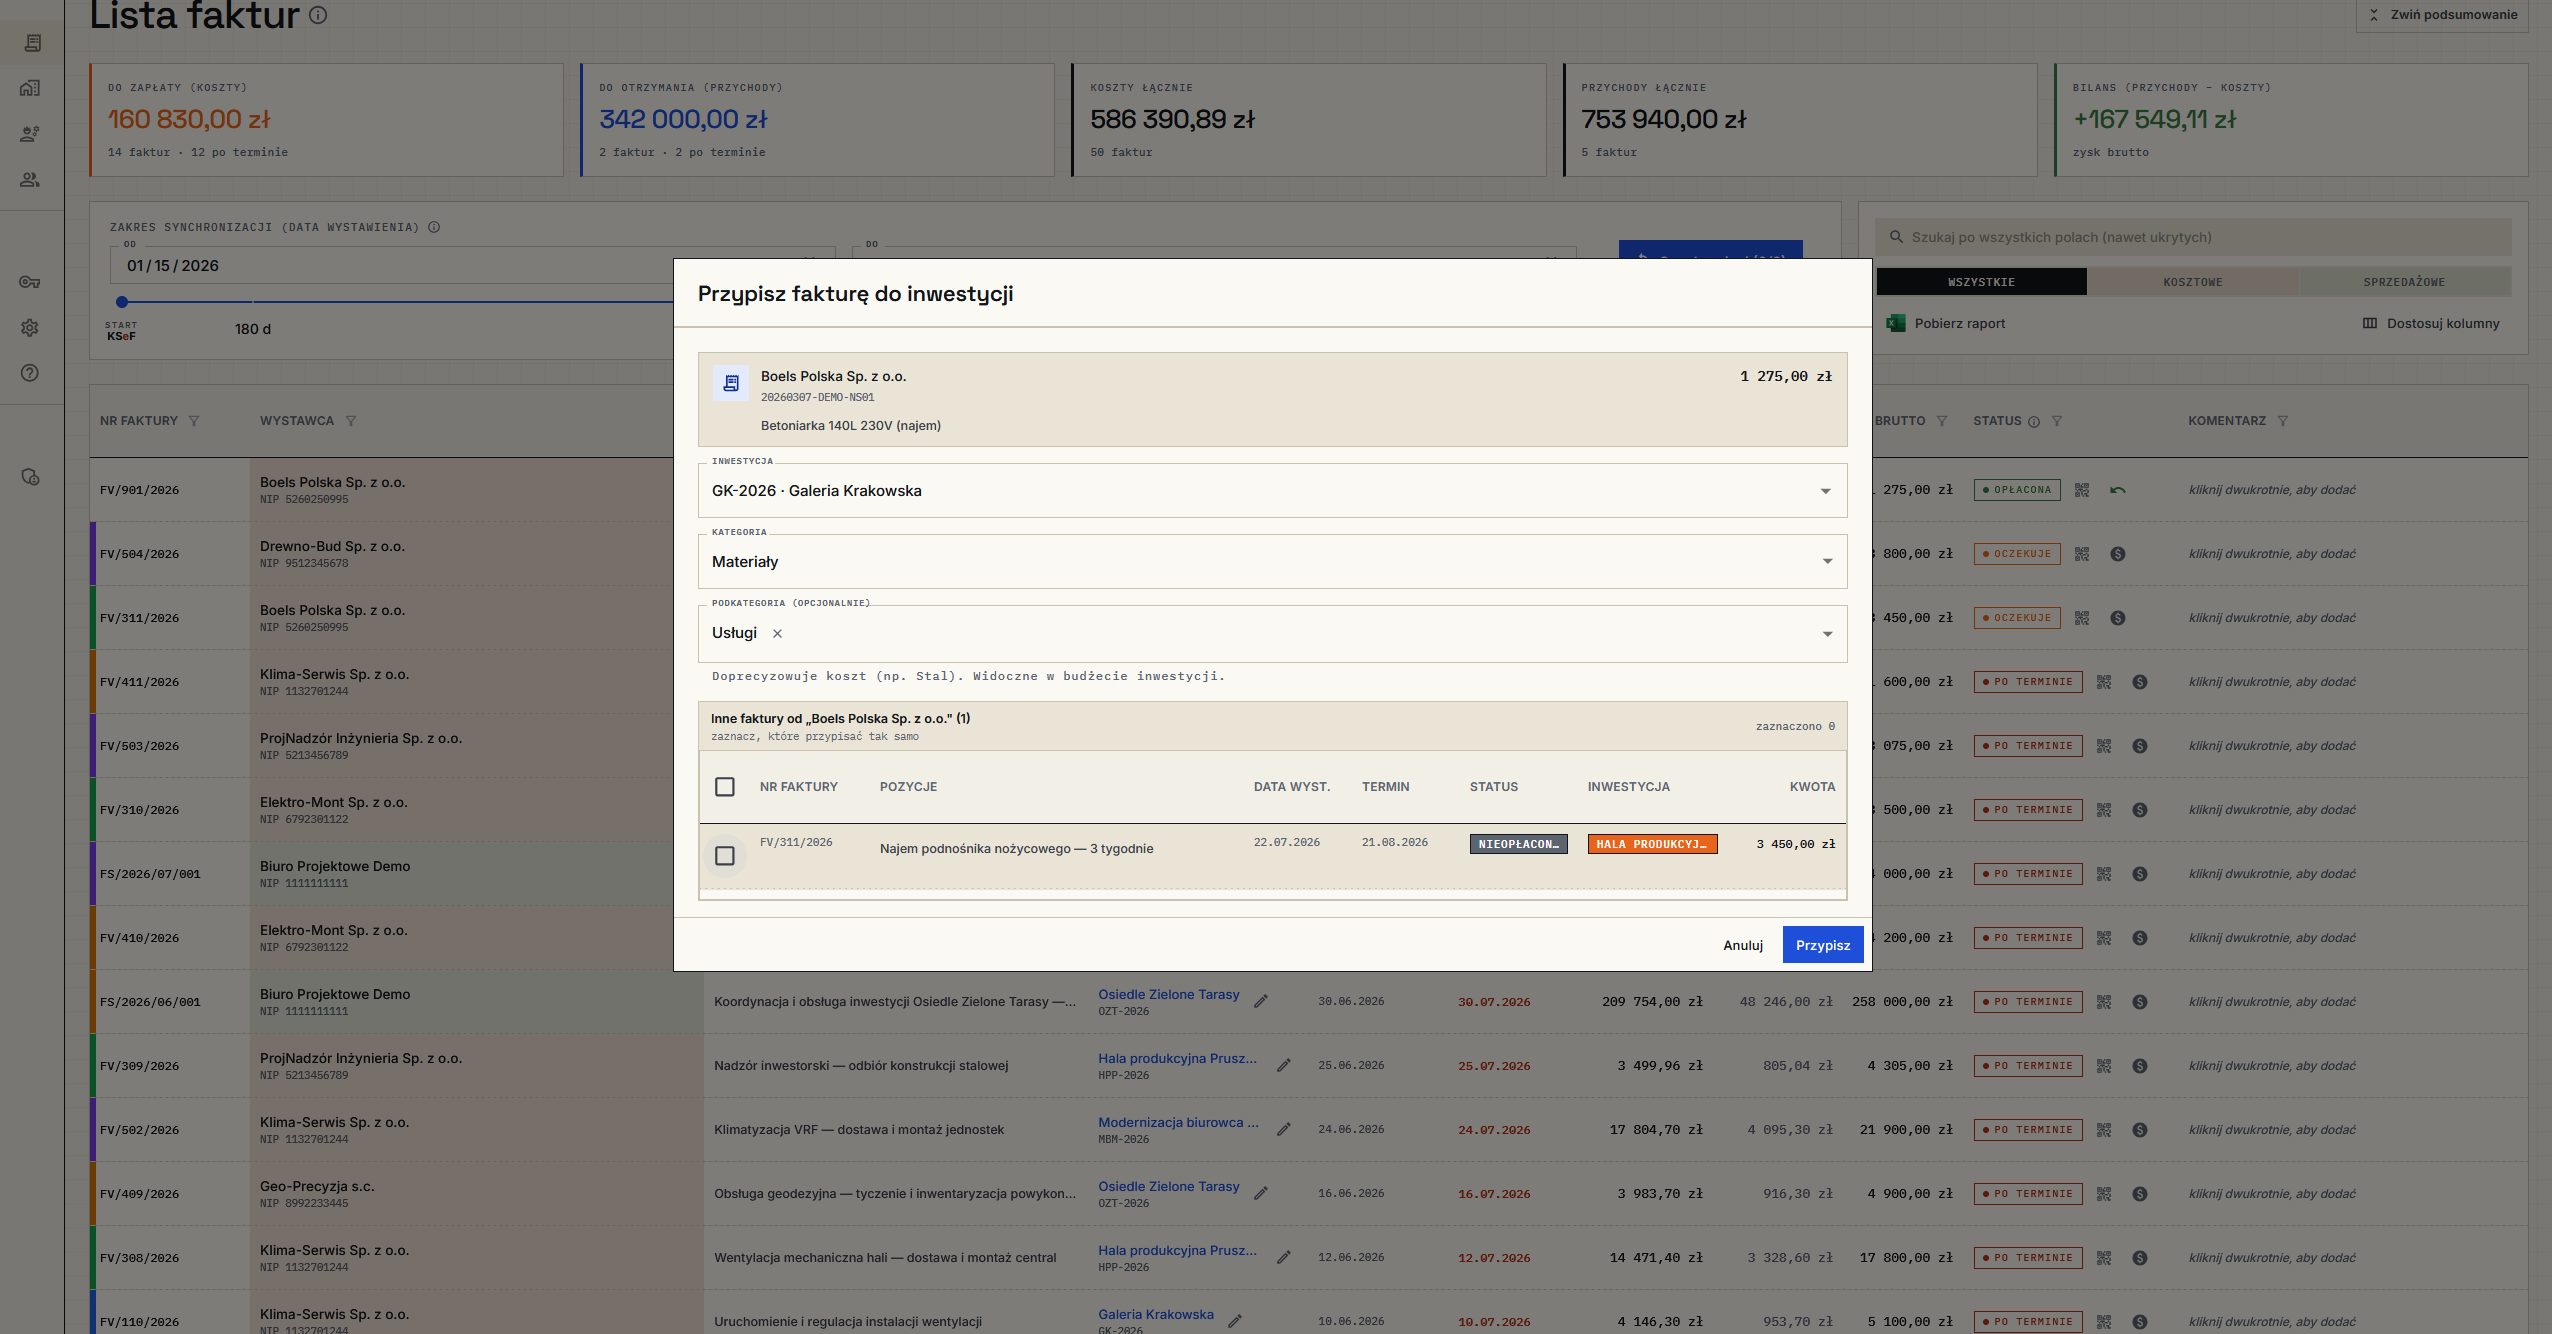Open the Podkategoria dropdown arrow
2552x1334 pixels.
[1827, 634]
